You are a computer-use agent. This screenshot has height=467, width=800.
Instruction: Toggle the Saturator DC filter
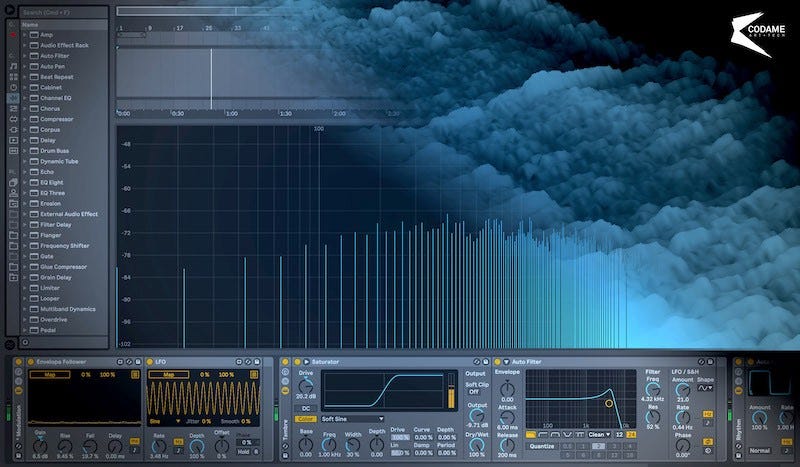tap(306, 408)
